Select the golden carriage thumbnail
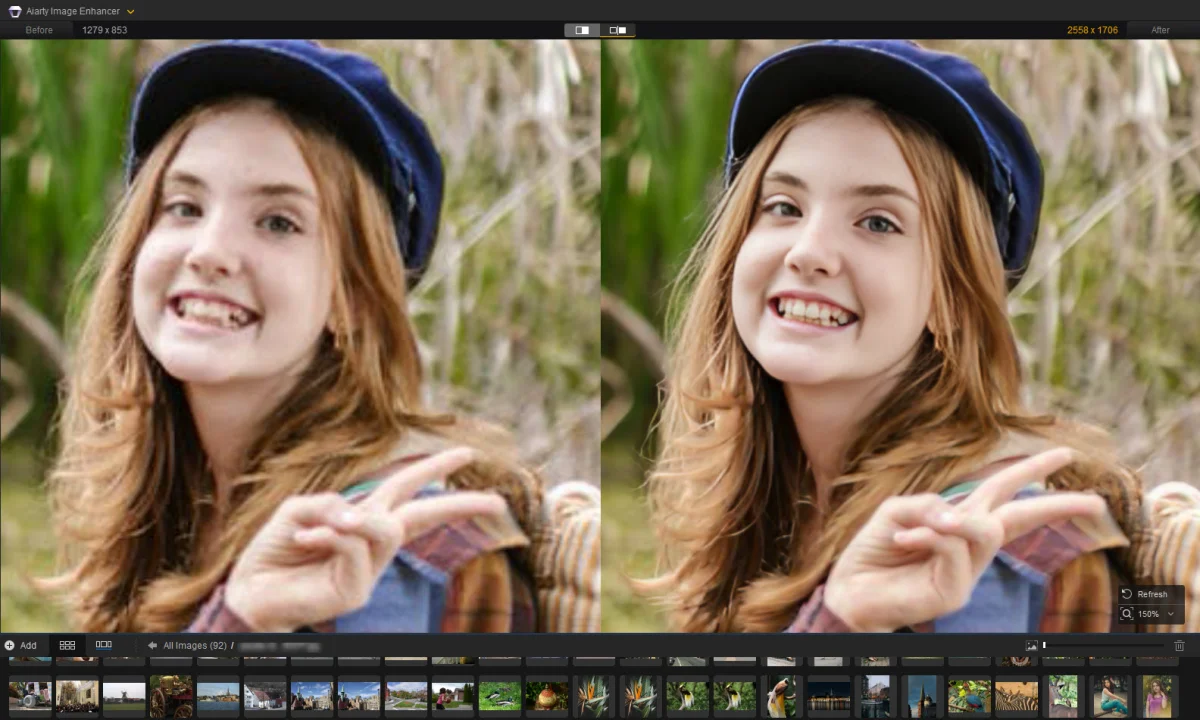Viewport: 1200px width, 720px height. [171, 695]
